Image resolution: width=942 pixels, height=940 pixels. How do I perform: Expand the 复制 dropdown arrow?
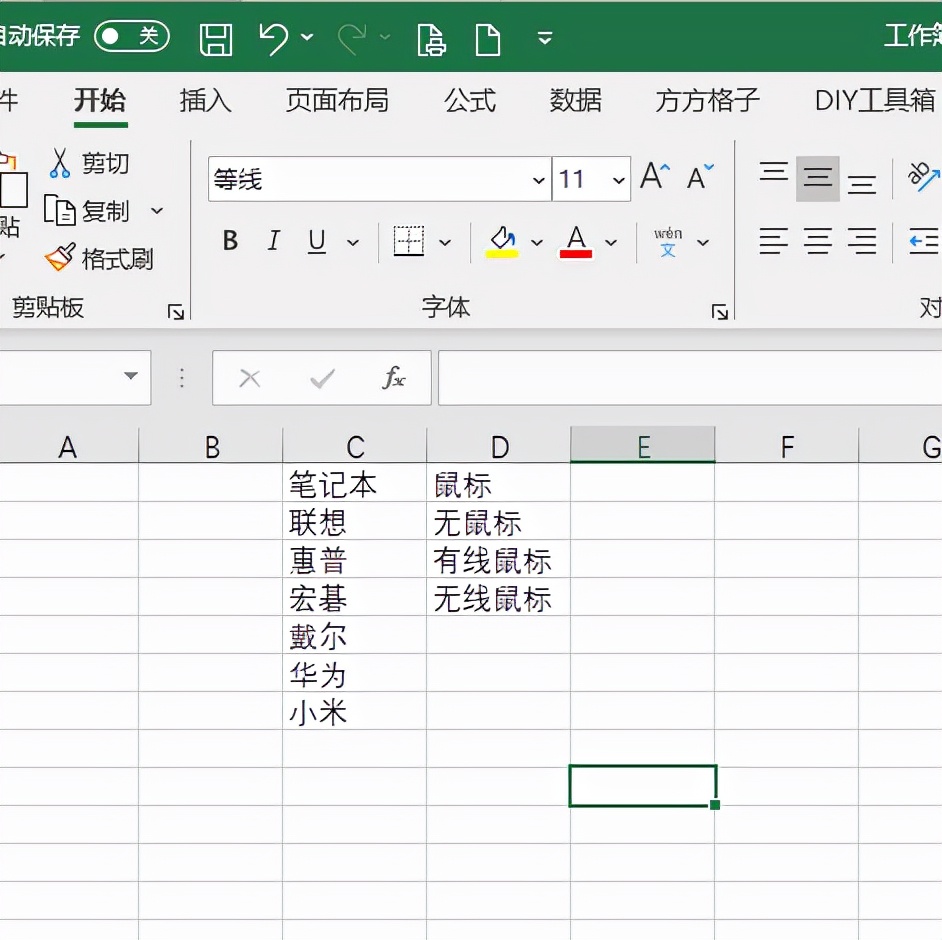click(x=157, y=211)
